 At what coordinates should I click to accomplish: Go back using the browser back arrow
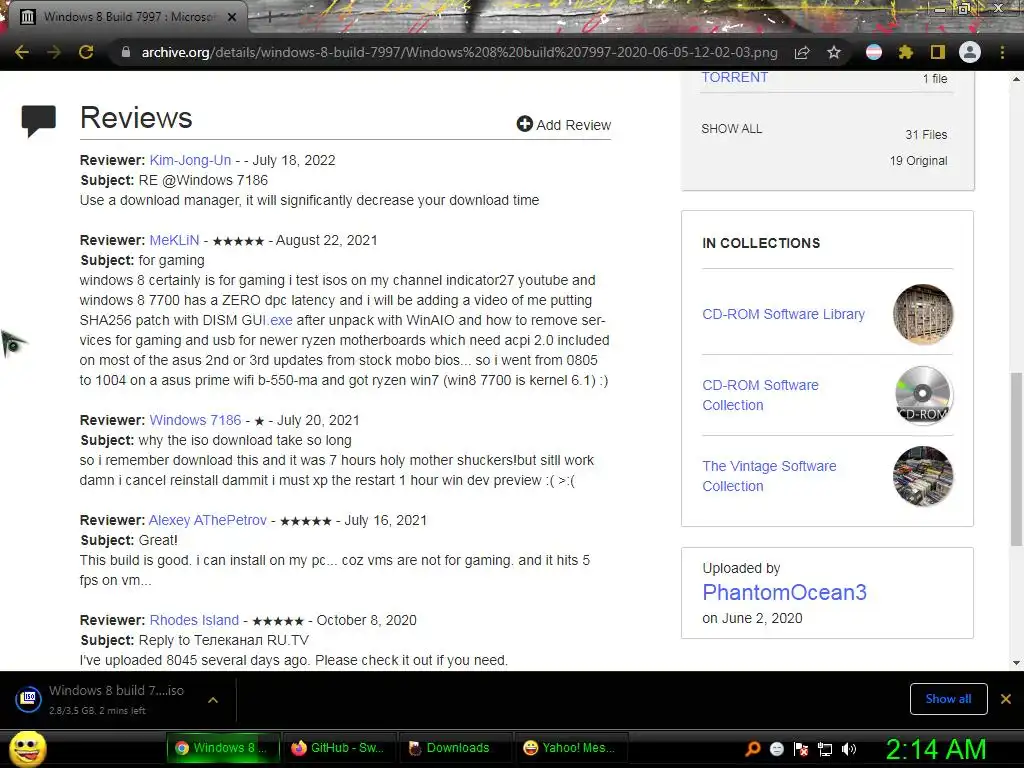[x=22, y=52]
